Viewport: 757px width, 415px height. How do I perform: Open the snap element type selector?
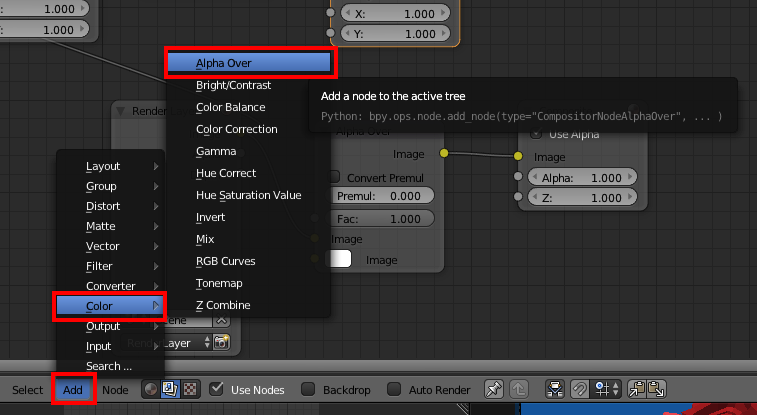(607, 389)
